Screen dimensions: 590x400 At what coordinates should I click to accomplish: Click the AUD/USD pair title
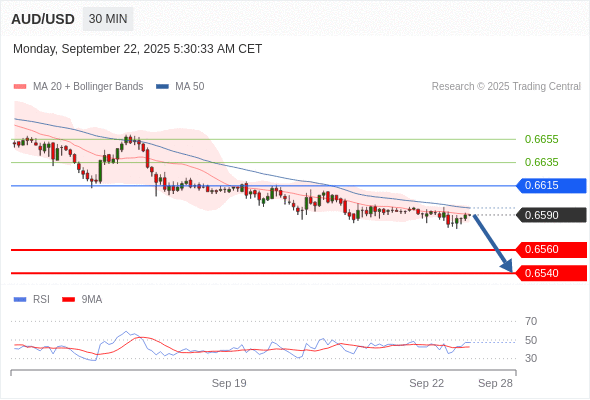coord(43,19)
